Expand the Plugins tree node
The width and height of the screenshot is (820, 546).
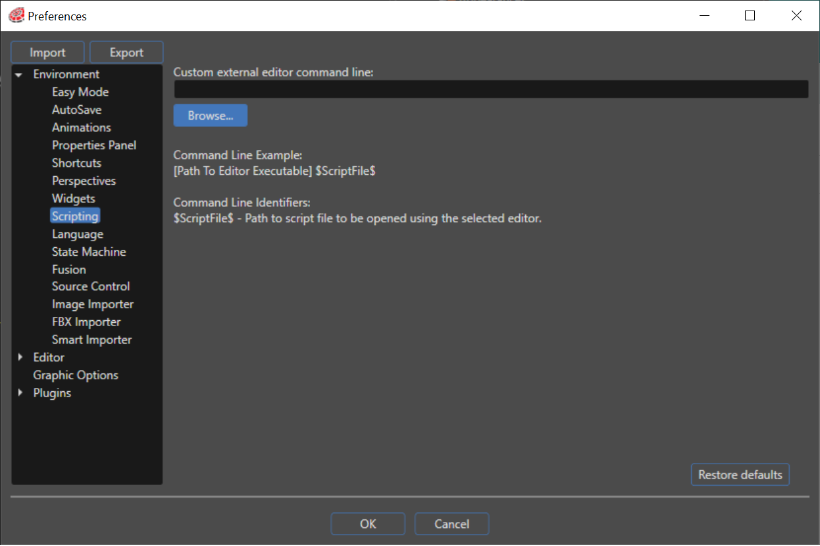click(x=20, y=393)
